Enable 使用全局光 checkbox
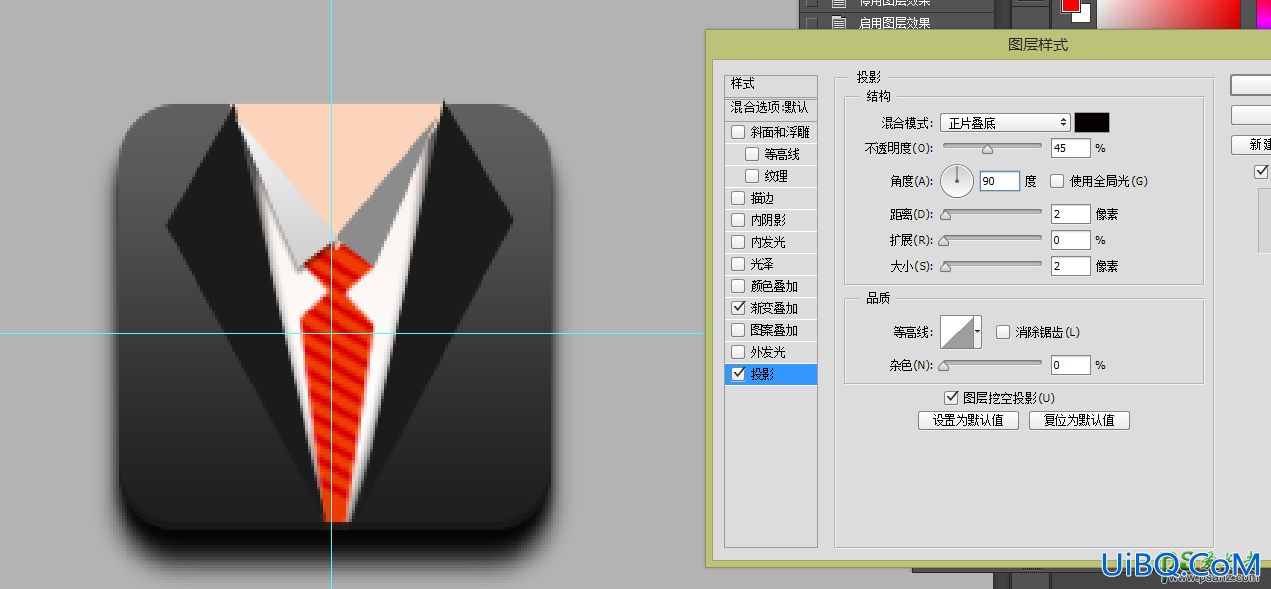 [1057, 181]
